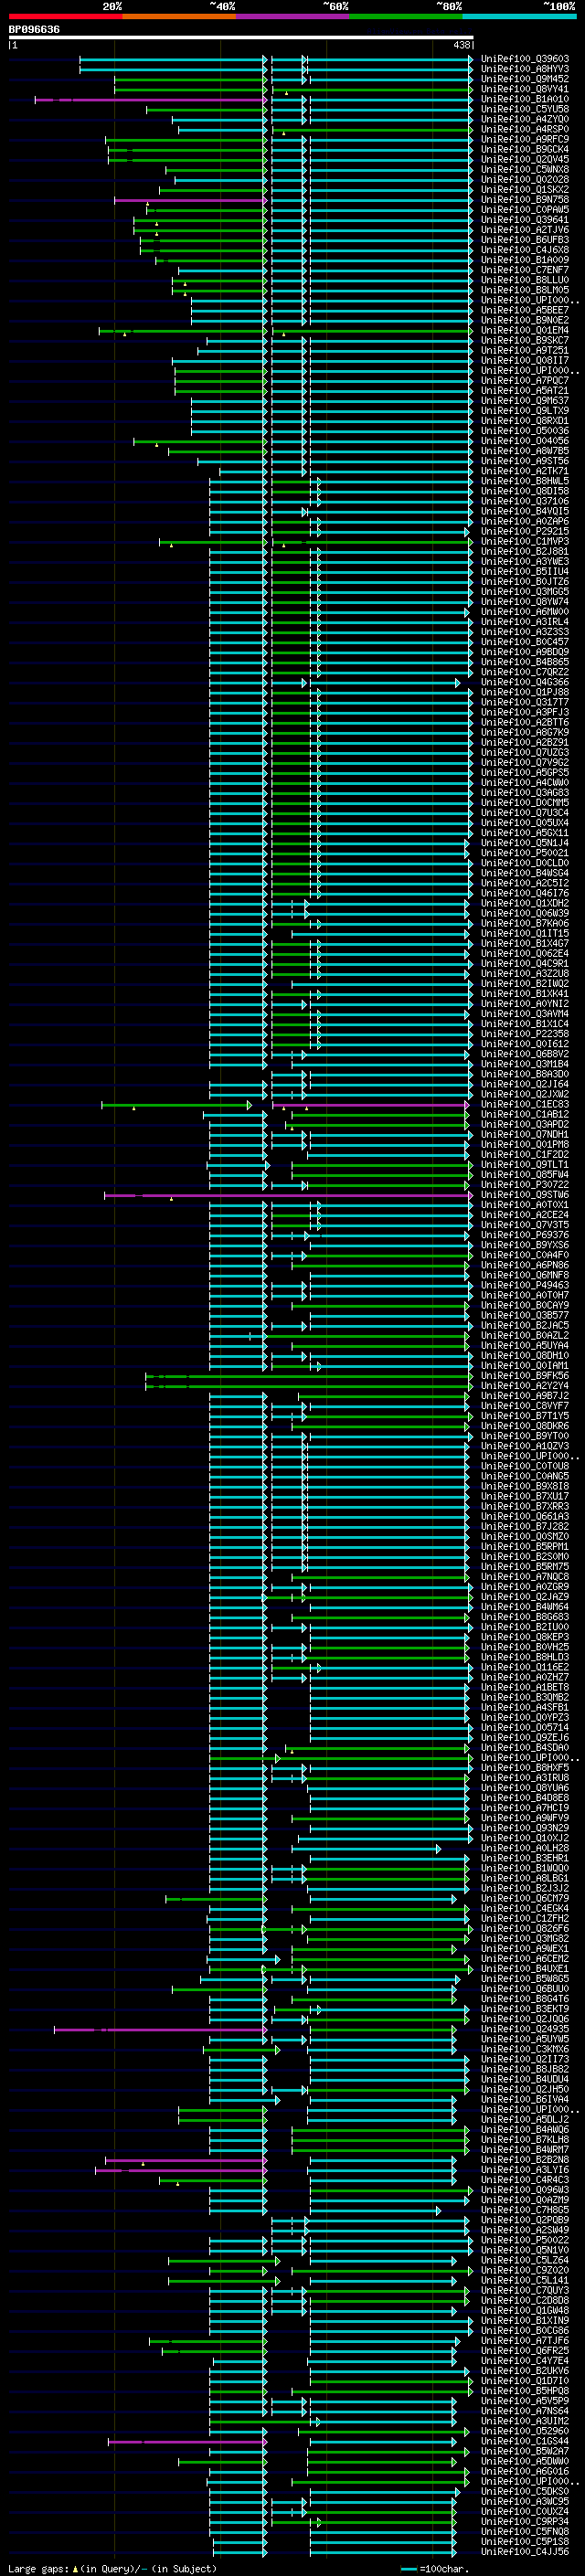Select the UniRef100_A4RSP0 label
The image size is (585, 2576).
(525, 129)
